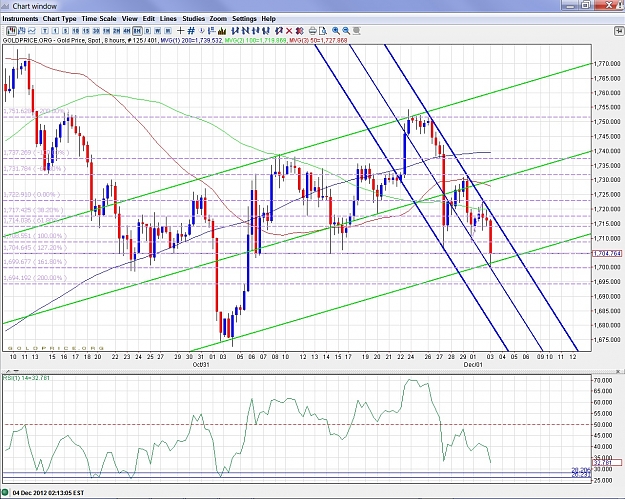The height and width of the screenshot is (499, 625).
Task: Toggle the tick (T) timeframe
Action: (x=45, y=31)
